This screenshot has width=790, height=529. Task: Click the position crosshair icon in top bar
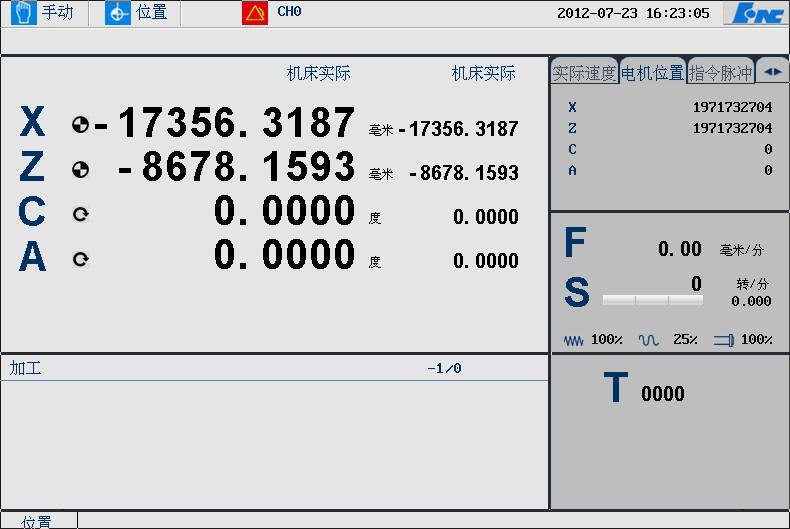tap(118, 13)
